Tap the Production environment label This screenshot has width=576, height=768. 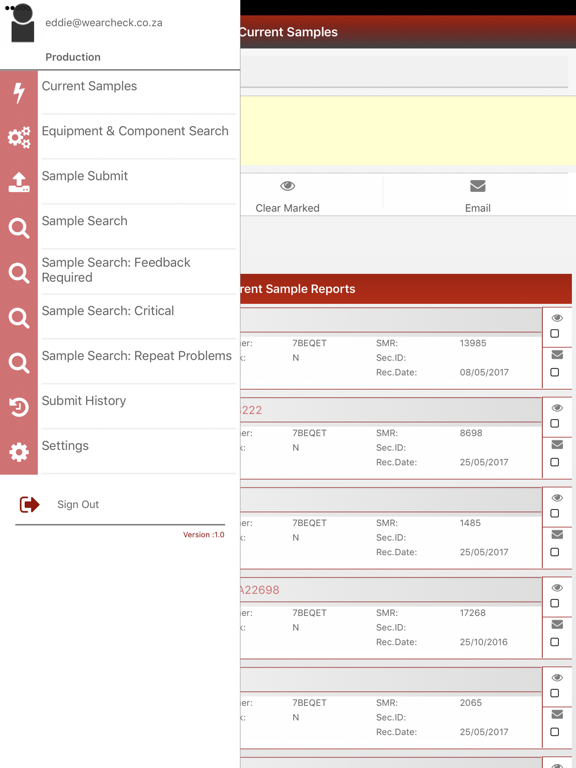click(73, 57)
